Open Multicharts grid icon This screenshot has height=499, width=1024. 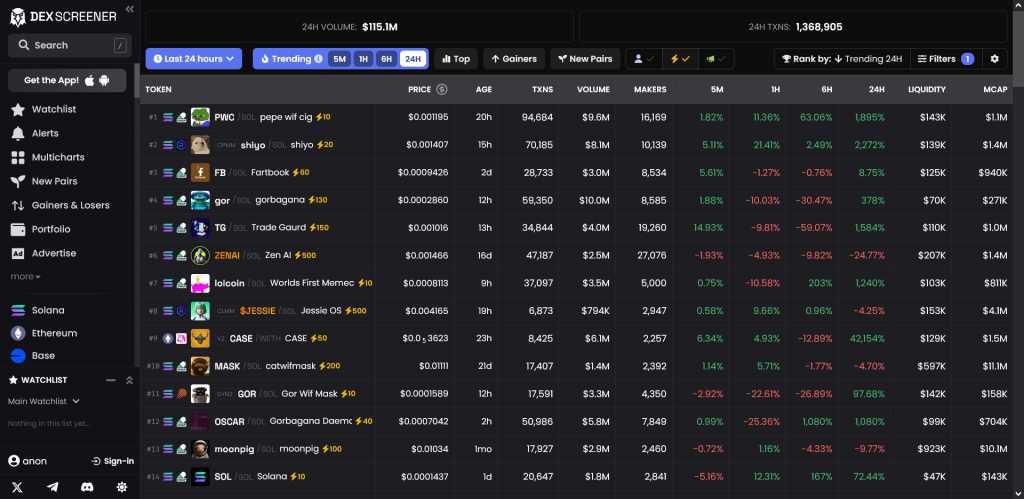click(x=18, y=157)
